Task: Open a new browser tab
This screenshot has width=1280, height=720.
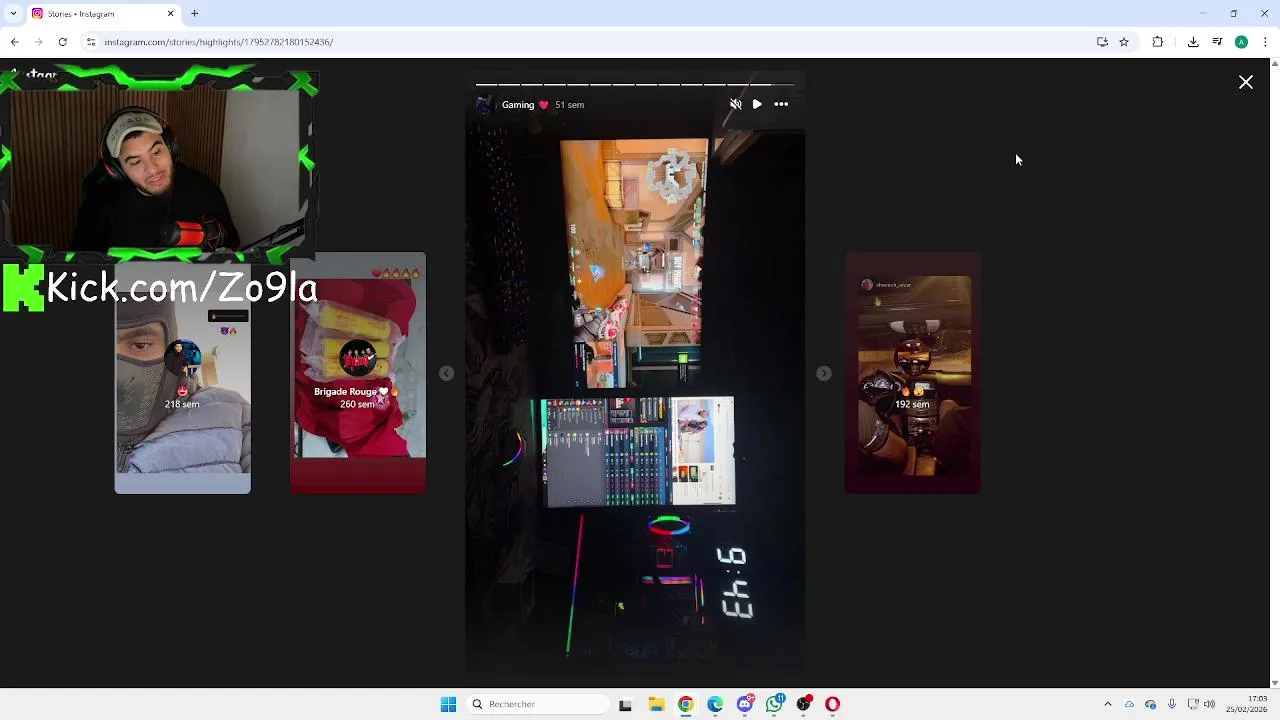Action: pos(195,14)
